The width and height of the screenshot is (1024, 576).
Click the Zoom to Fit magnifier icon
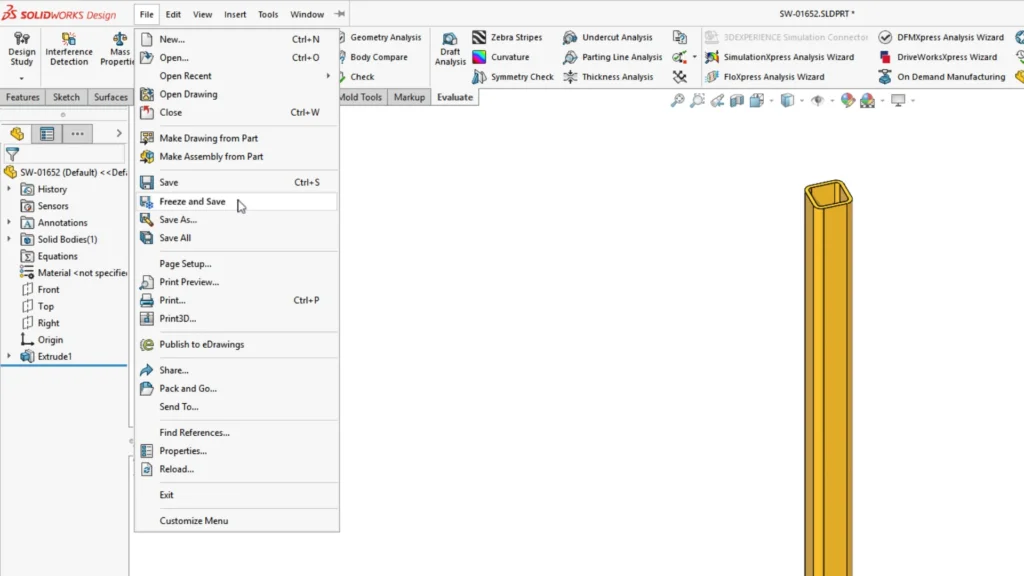pyautogui.click(x=678, y=101)
